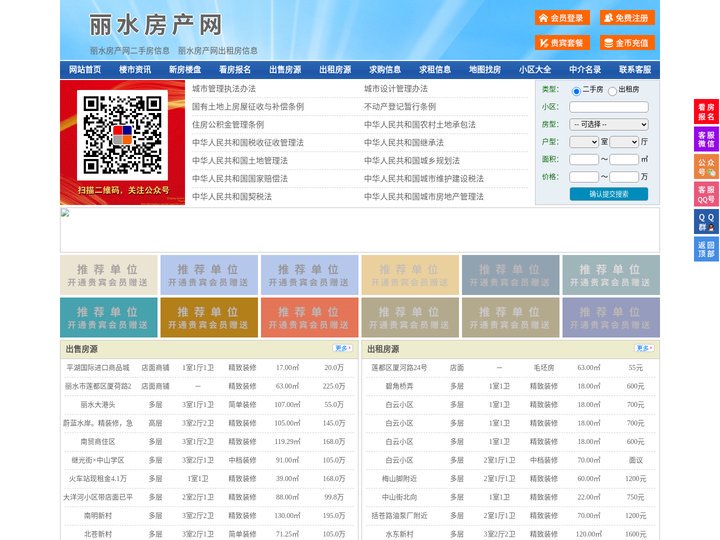Open the 中华人民共和国契税法 link
The image size is (720, 540).
pyautogui.click(x=232, y=197)
